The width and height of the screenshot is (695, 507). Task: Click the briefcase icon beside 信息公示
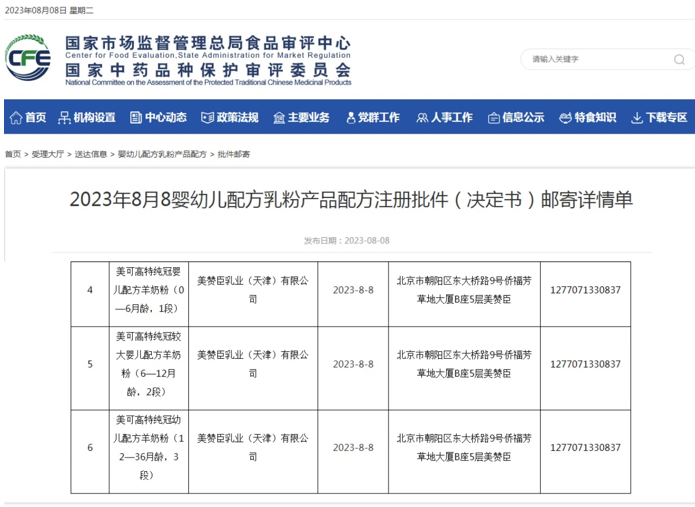pos(494,118)
